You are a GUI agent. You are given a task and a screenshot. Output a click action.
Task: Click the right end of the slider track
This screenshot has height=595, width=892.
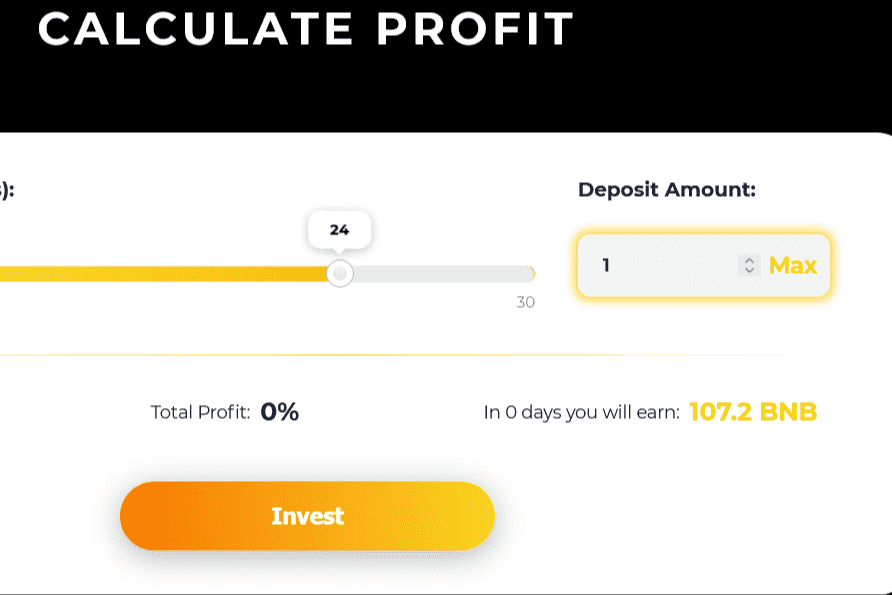(x=530, y=274)
